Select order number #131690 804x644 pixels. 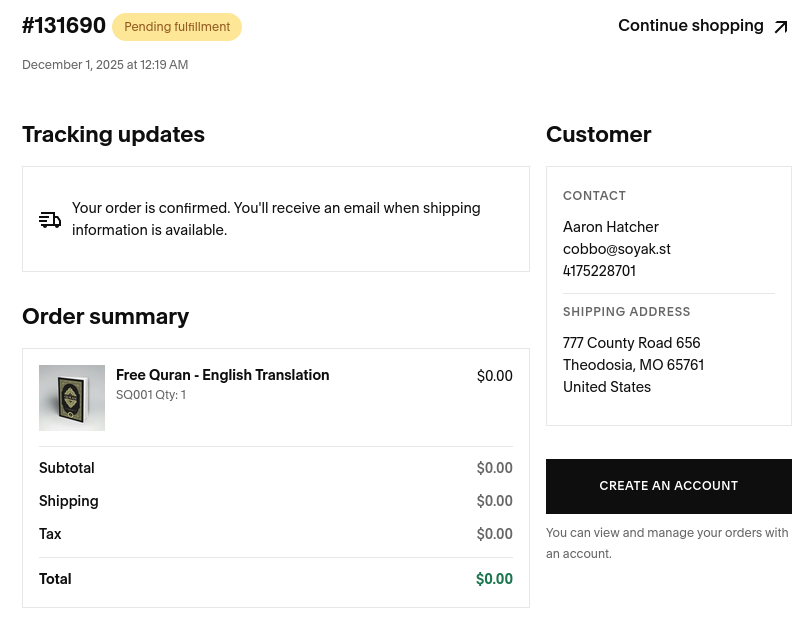coord(64,26)
